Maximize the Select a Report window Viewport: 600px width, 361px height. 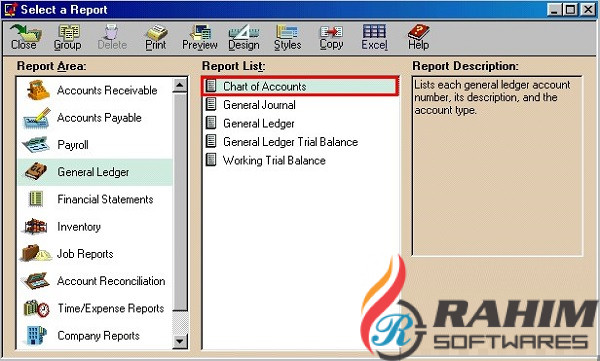(571, 10)
